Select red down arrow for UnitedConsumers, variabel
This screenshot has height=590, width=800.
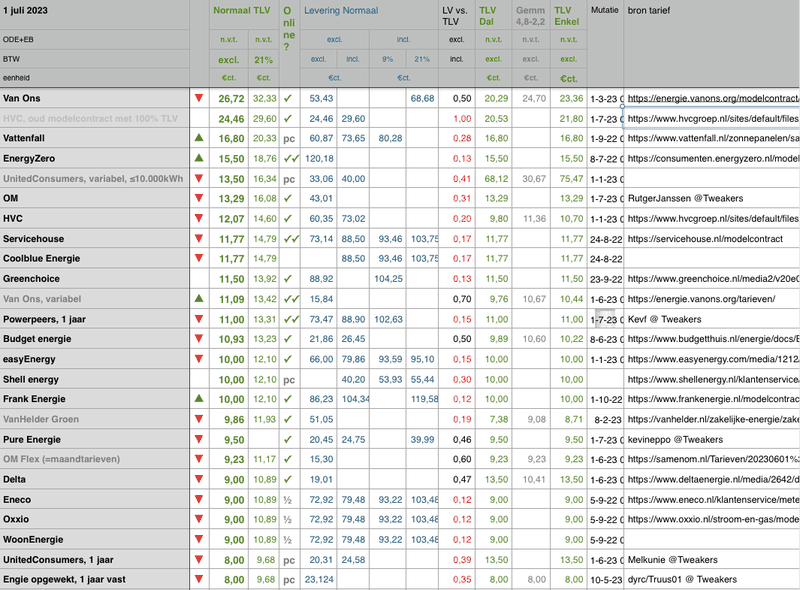199,178
